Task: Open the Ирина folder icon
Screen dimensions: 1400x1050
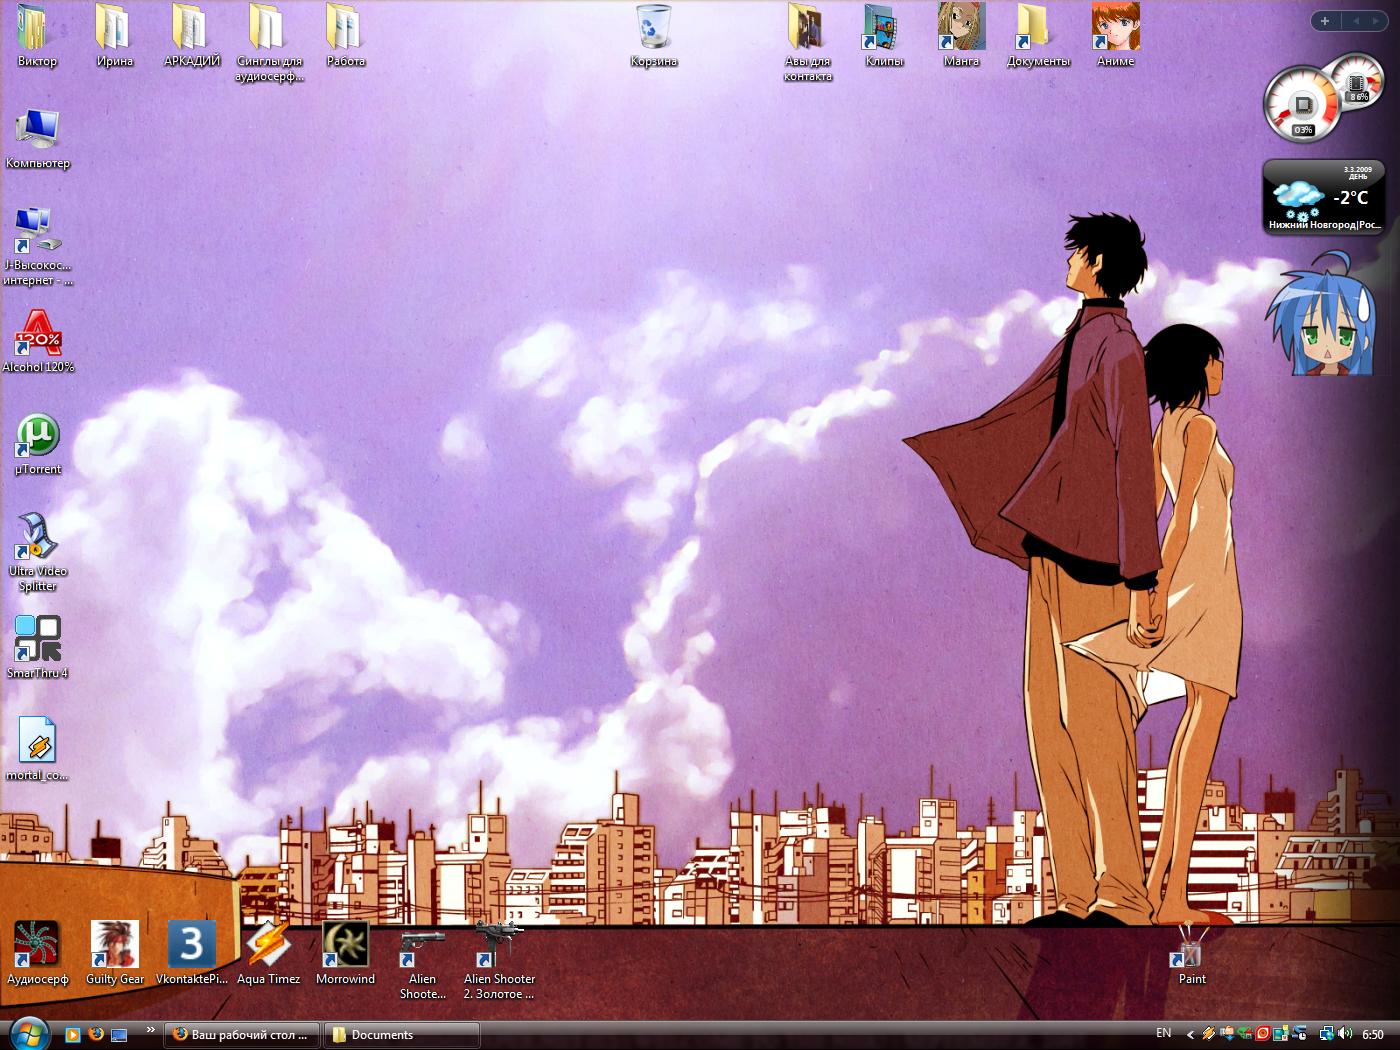Action: click(x=114, y=35)
